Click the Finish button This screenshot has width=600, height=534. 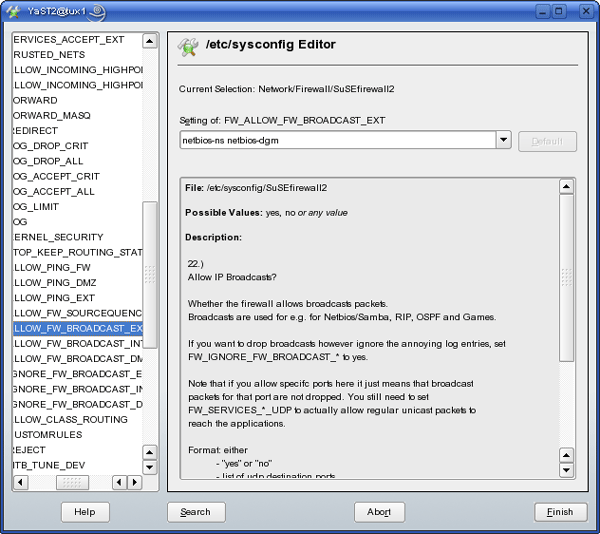coord(560,512)
